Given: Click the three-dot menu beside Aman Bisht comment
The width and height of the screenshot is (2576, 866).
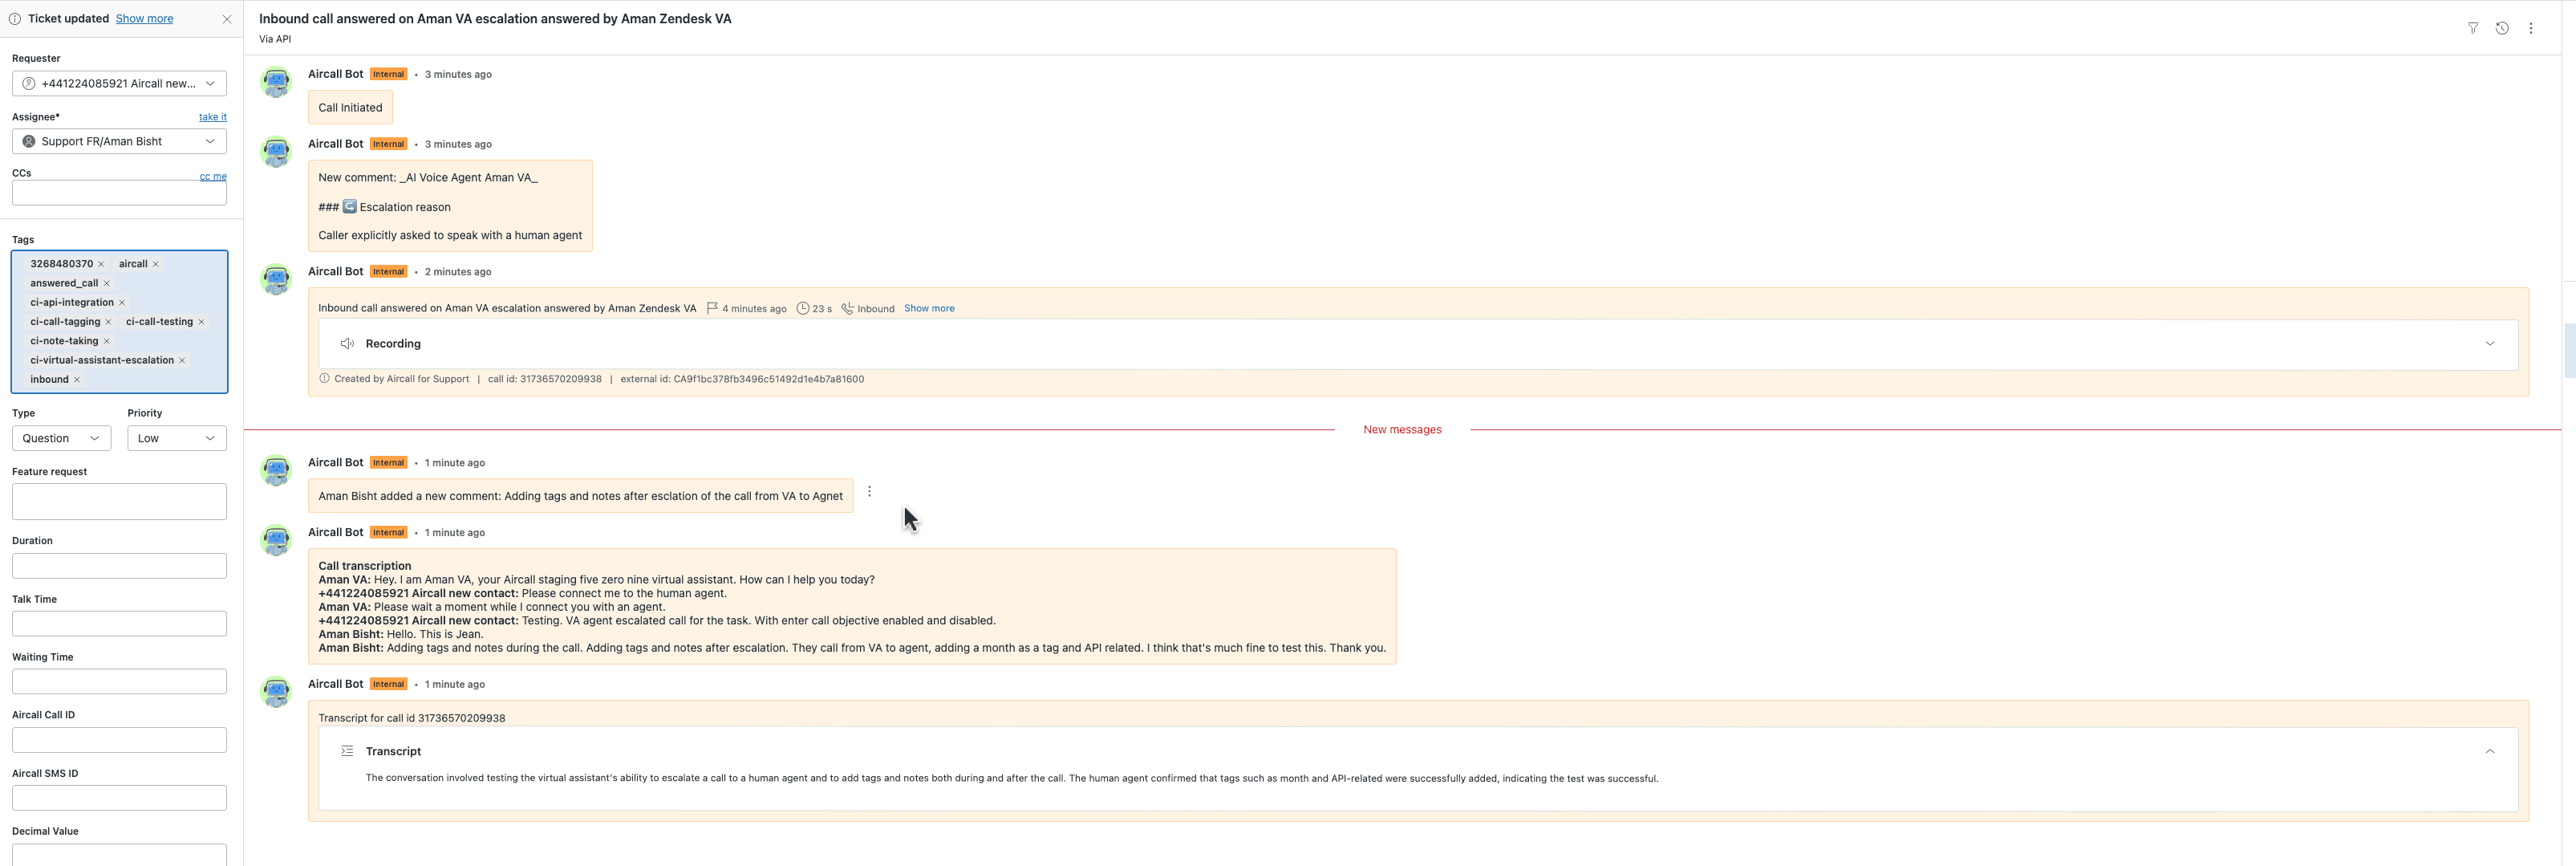Looking at the screenshot, I should point(869,491).
